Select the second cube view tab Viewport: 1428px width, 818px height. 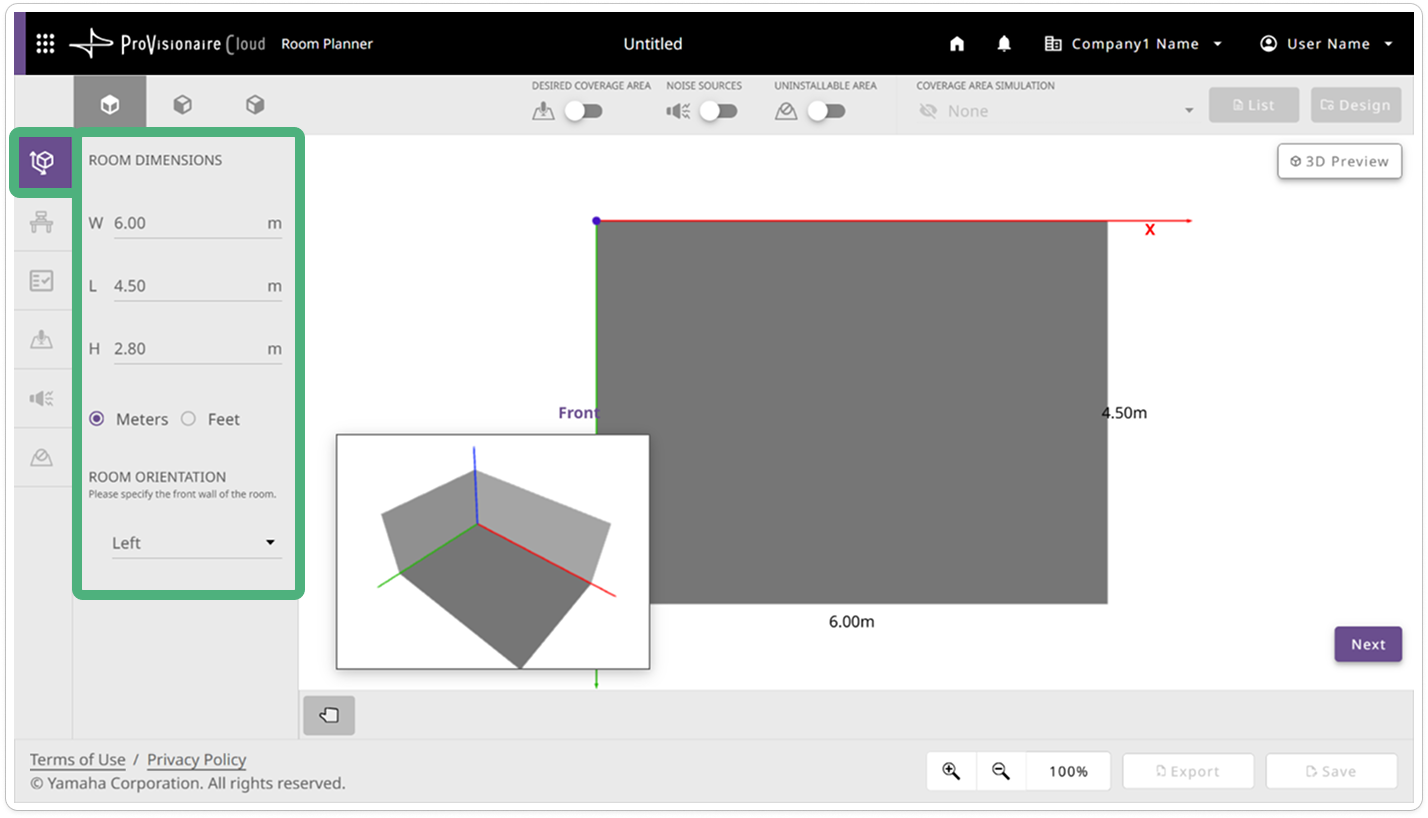coord(182,105)
